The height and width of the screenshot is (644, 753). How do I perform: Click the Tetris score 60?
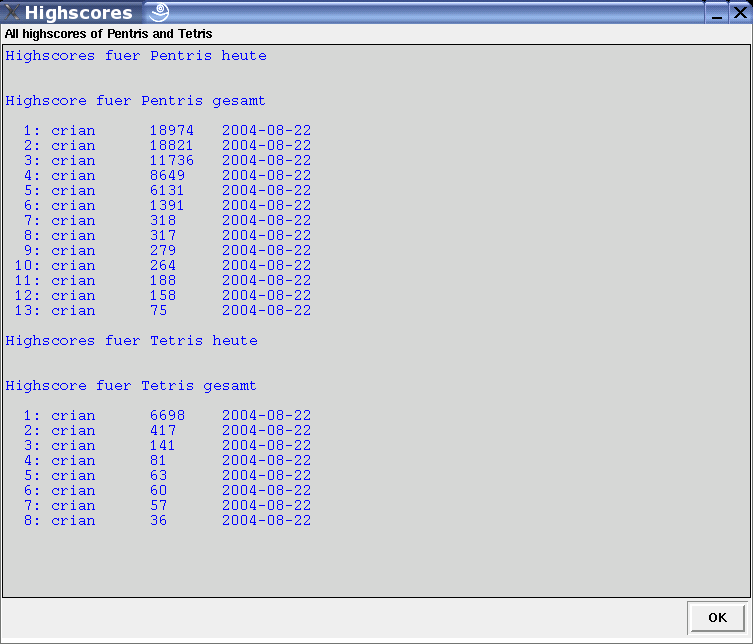coord(158,490)
